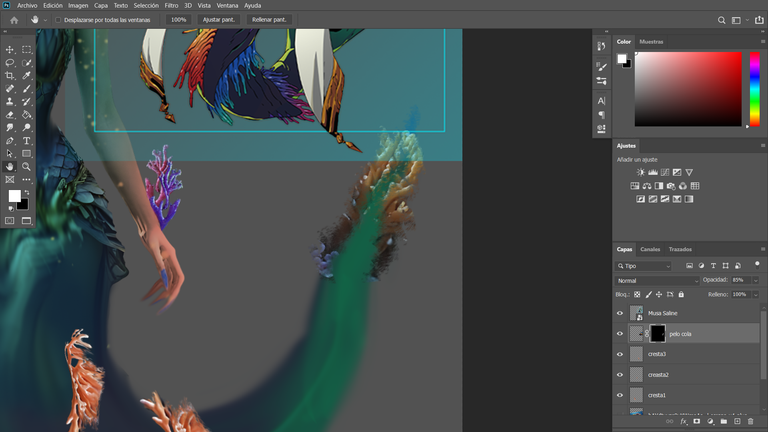Select the Pen tool
This screenshot has height=432, width=768.
(x=9, y=141)
